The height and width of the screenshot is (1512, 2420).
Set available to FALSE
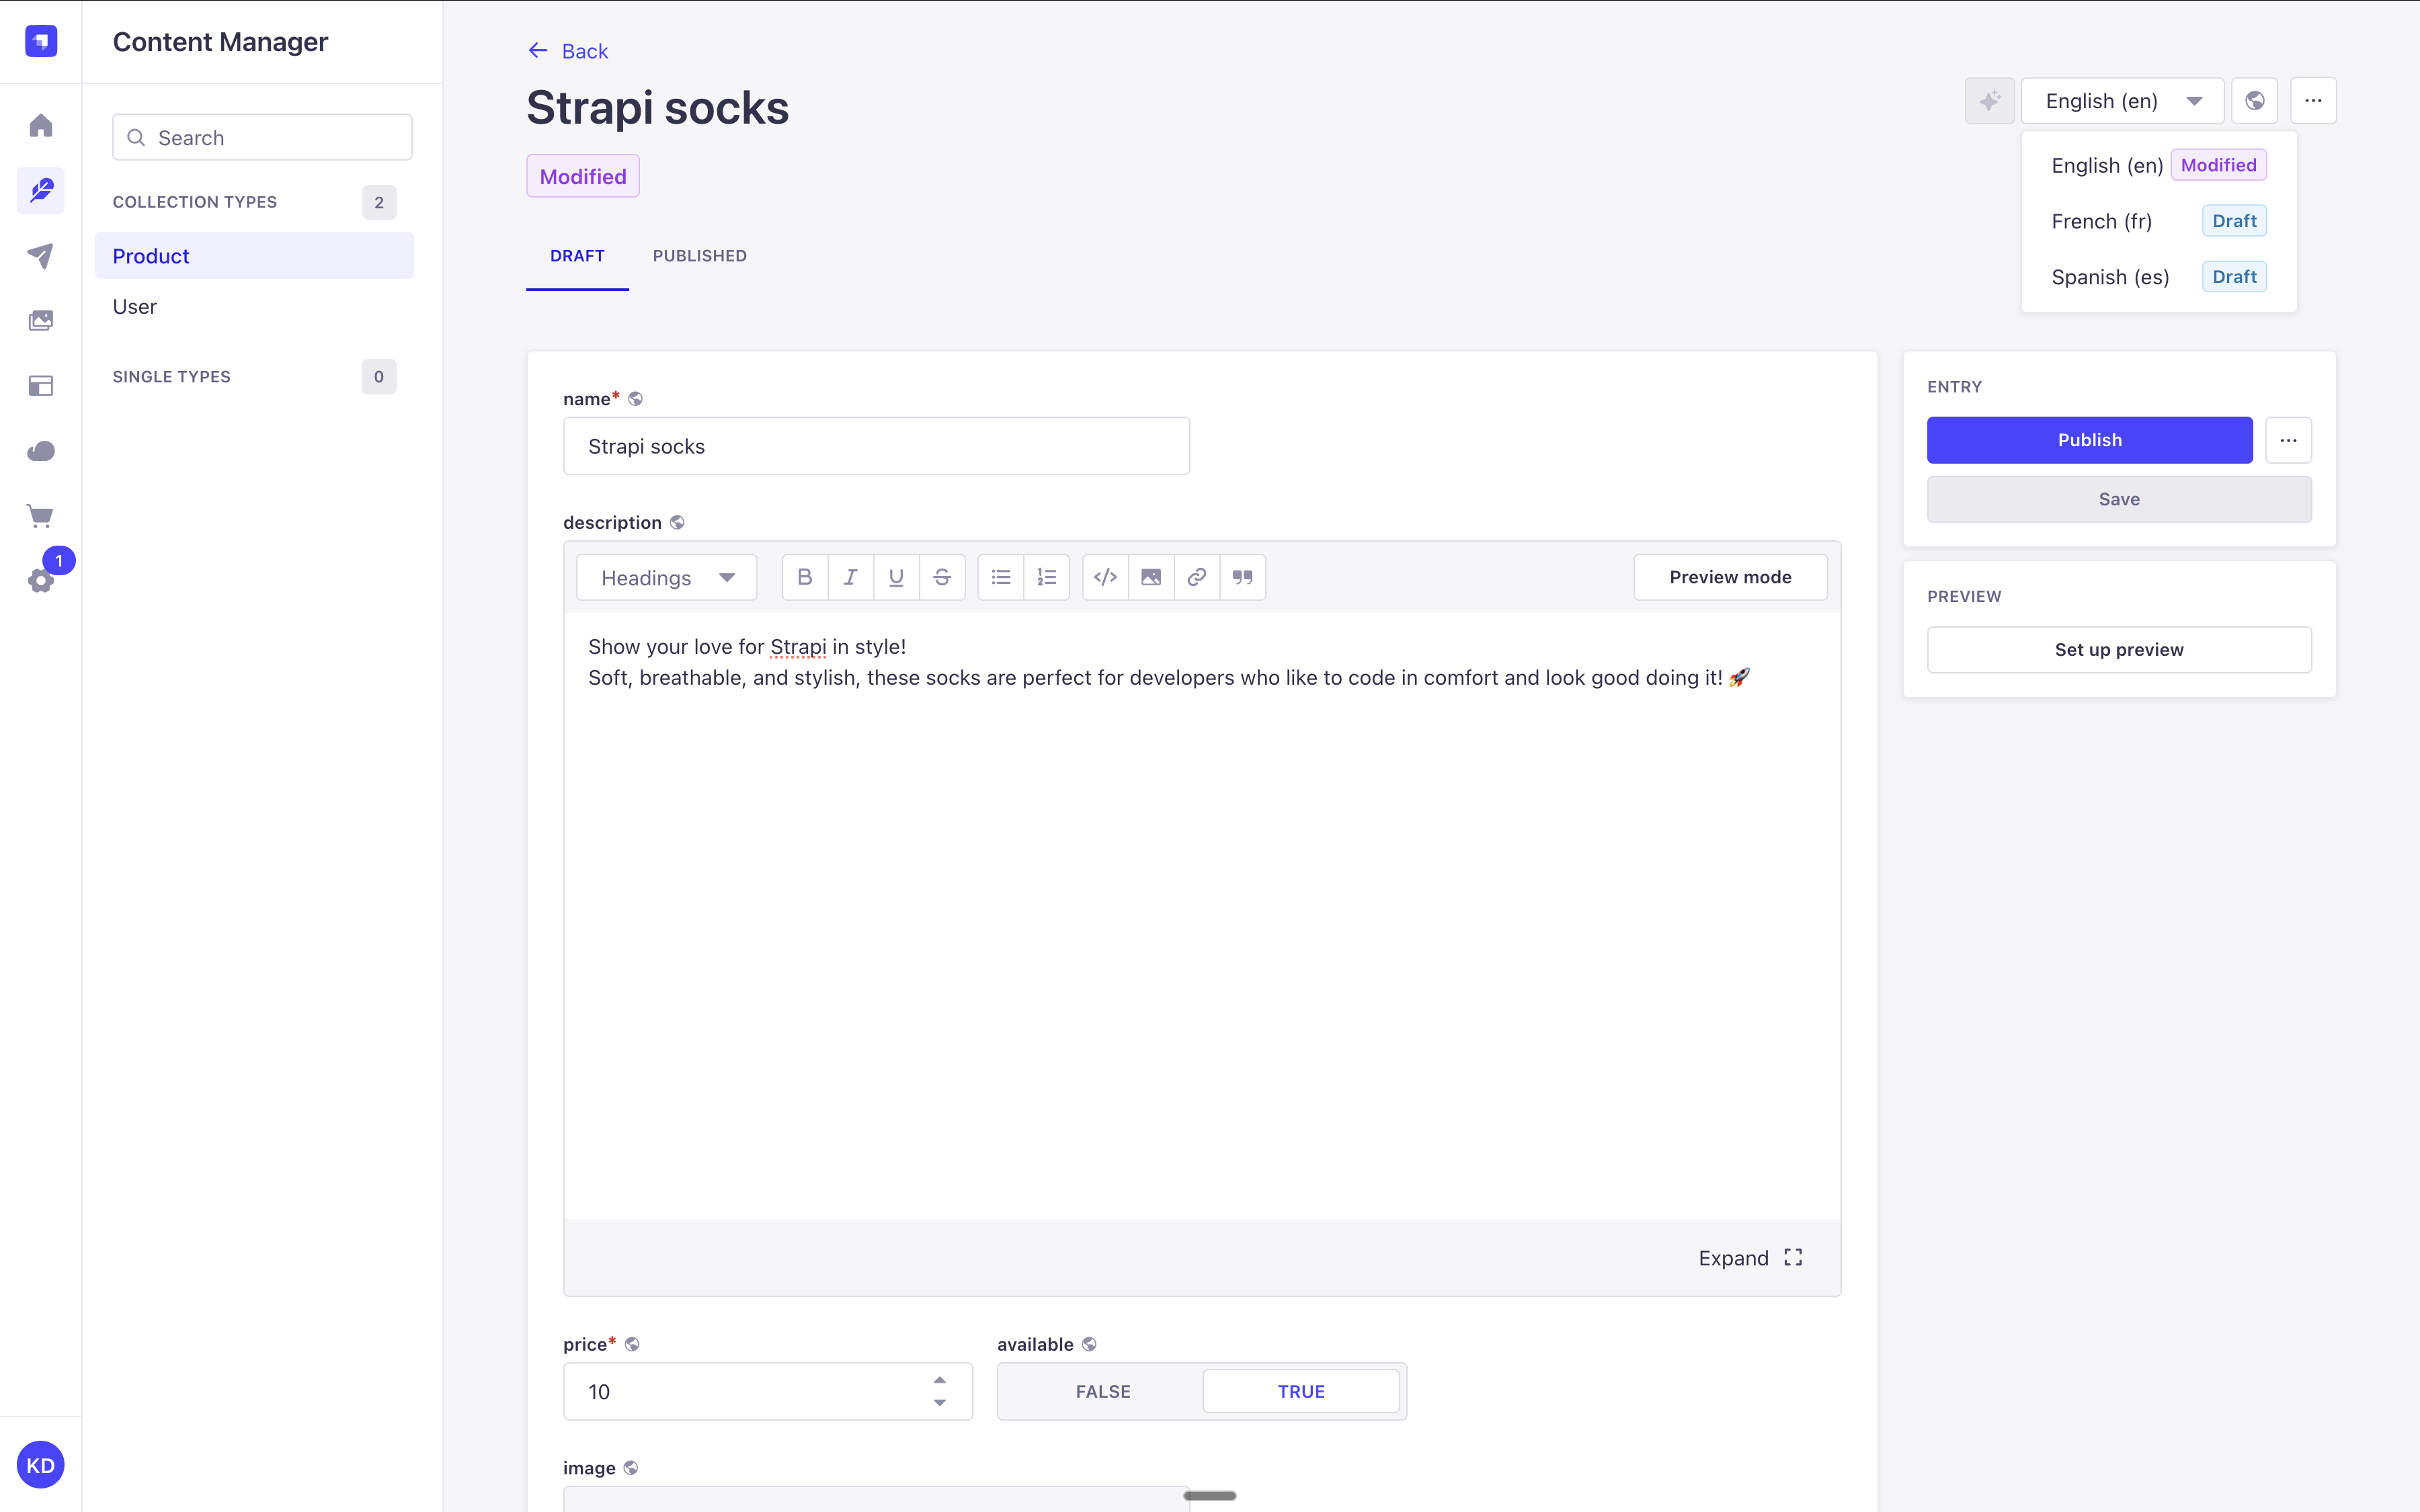1102,1391
